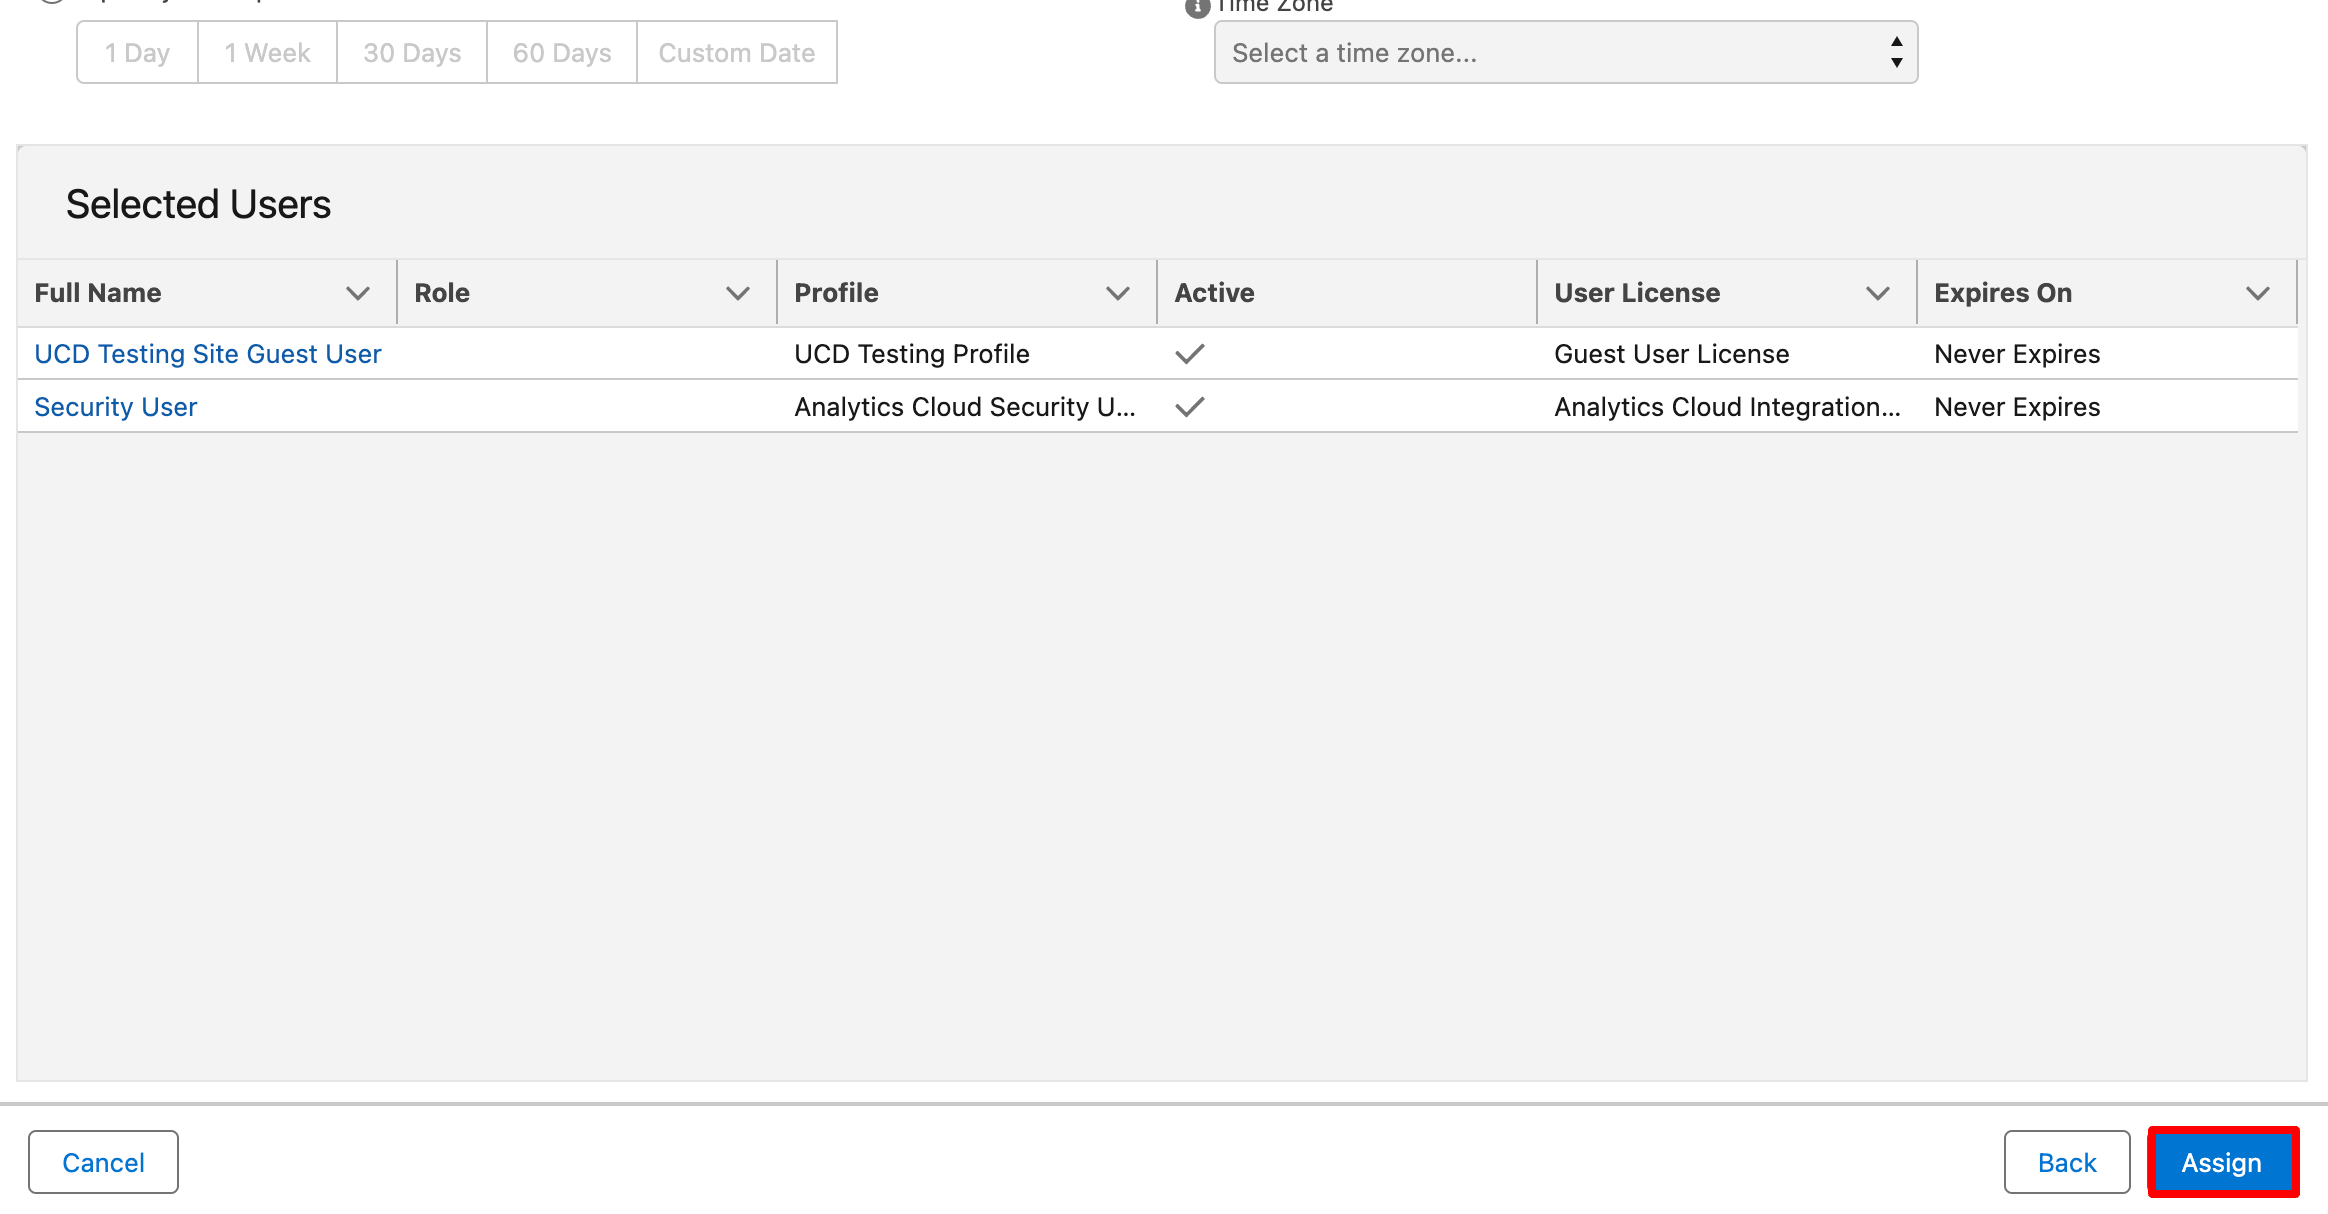Go Back to the previous step
This screenshot has width=2328, height=1214.
coord(2066,1162)
